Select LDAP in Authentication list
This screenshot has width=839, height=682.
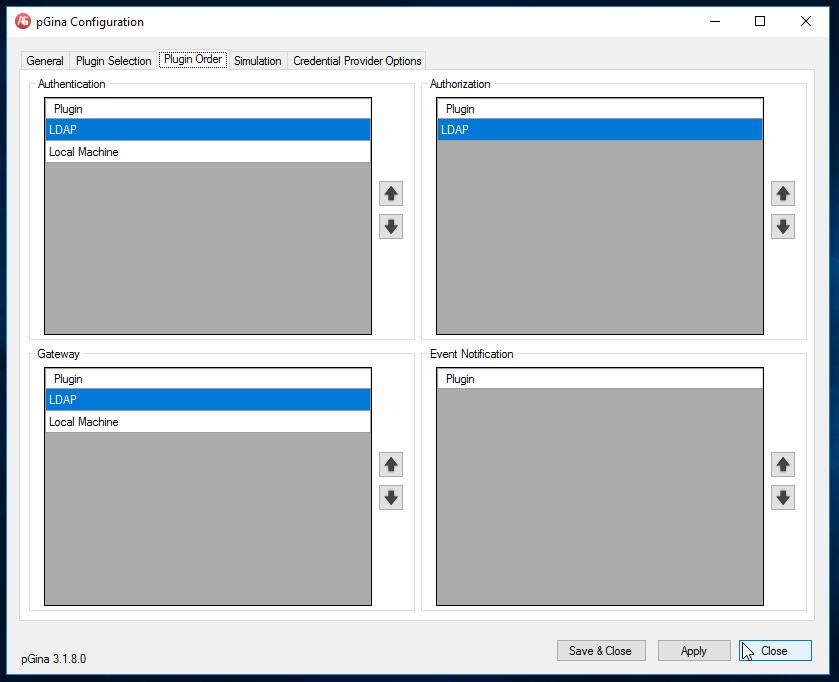(x=208, y=130)
